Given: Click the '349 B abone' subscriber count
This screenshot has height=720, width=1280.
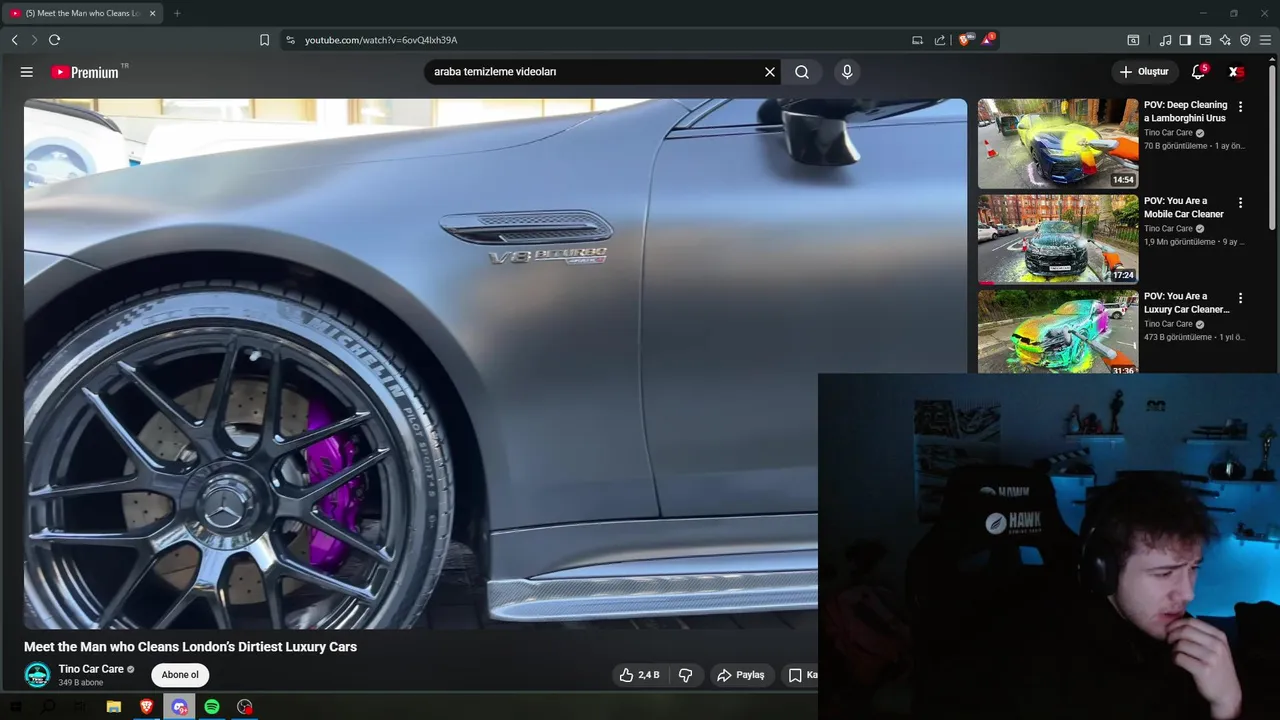Looking at the screenshot, I should click(x=80, y=683).
